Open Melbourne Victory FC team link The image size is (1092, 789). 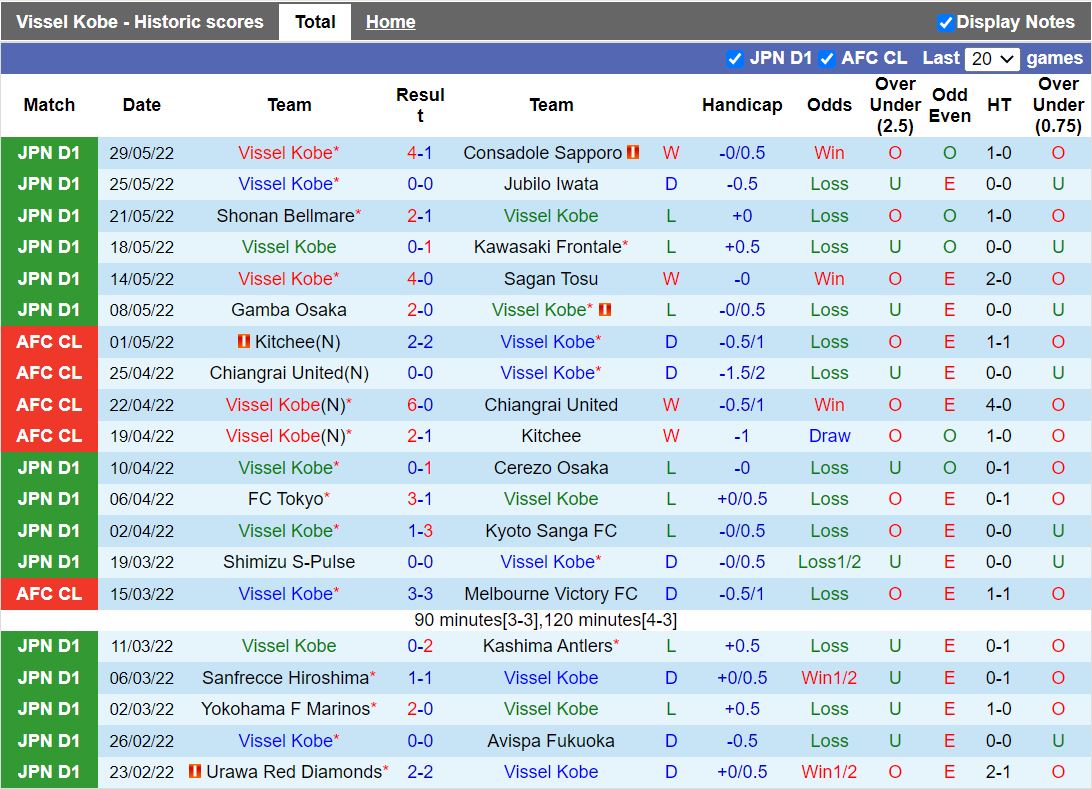[x=551, y=593]
